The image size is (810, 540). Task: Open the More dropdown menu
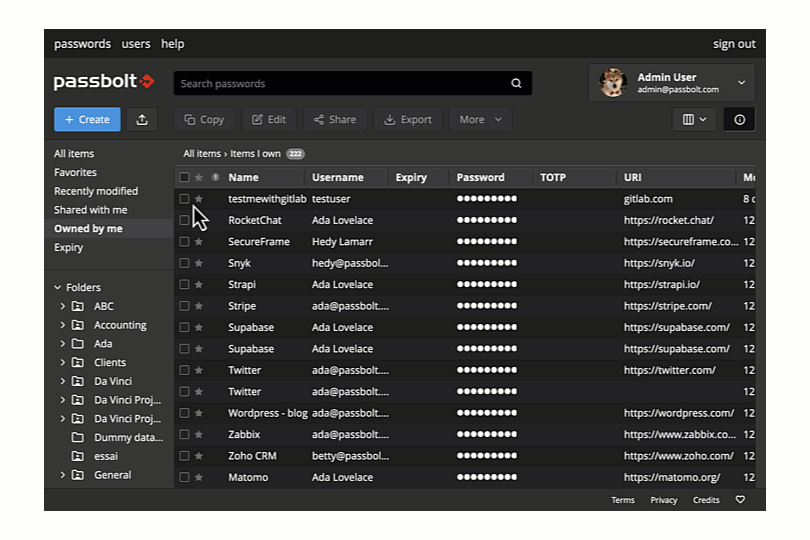480,119
